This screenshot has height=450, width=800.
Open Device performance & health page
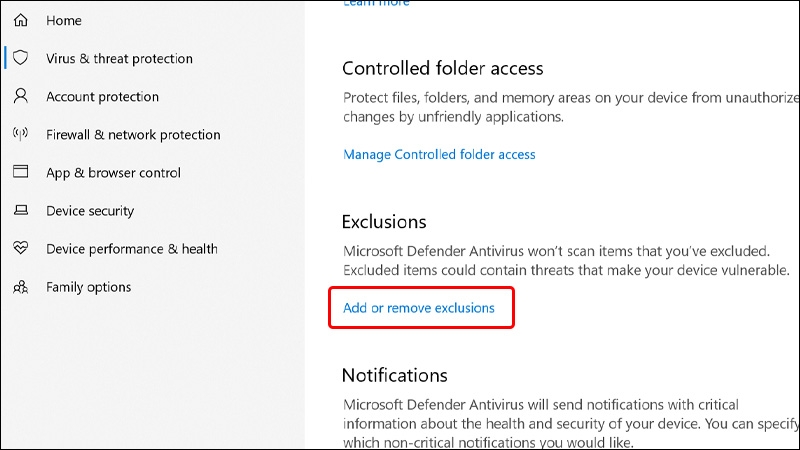click(132, 249)
